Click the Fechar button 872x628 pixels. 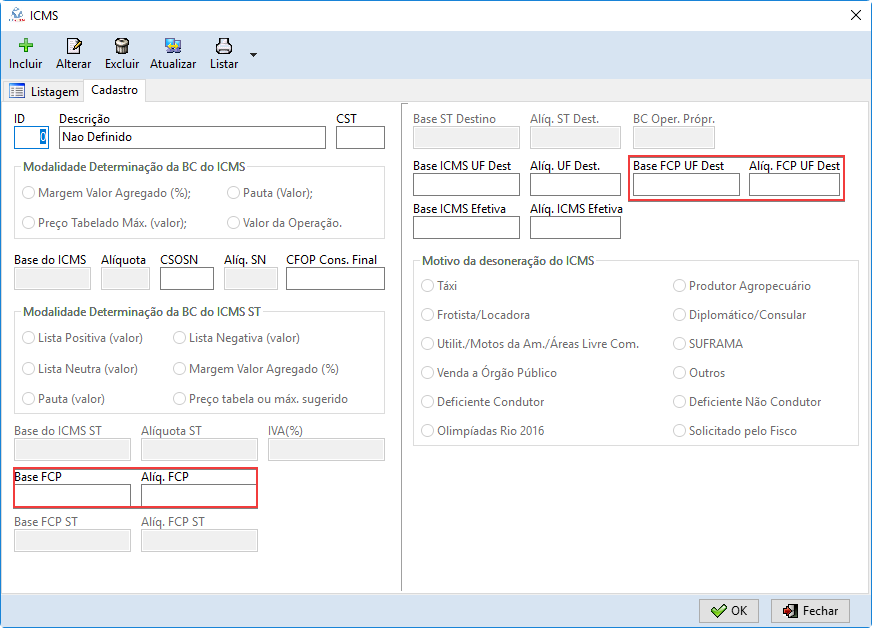click(810, 610)
